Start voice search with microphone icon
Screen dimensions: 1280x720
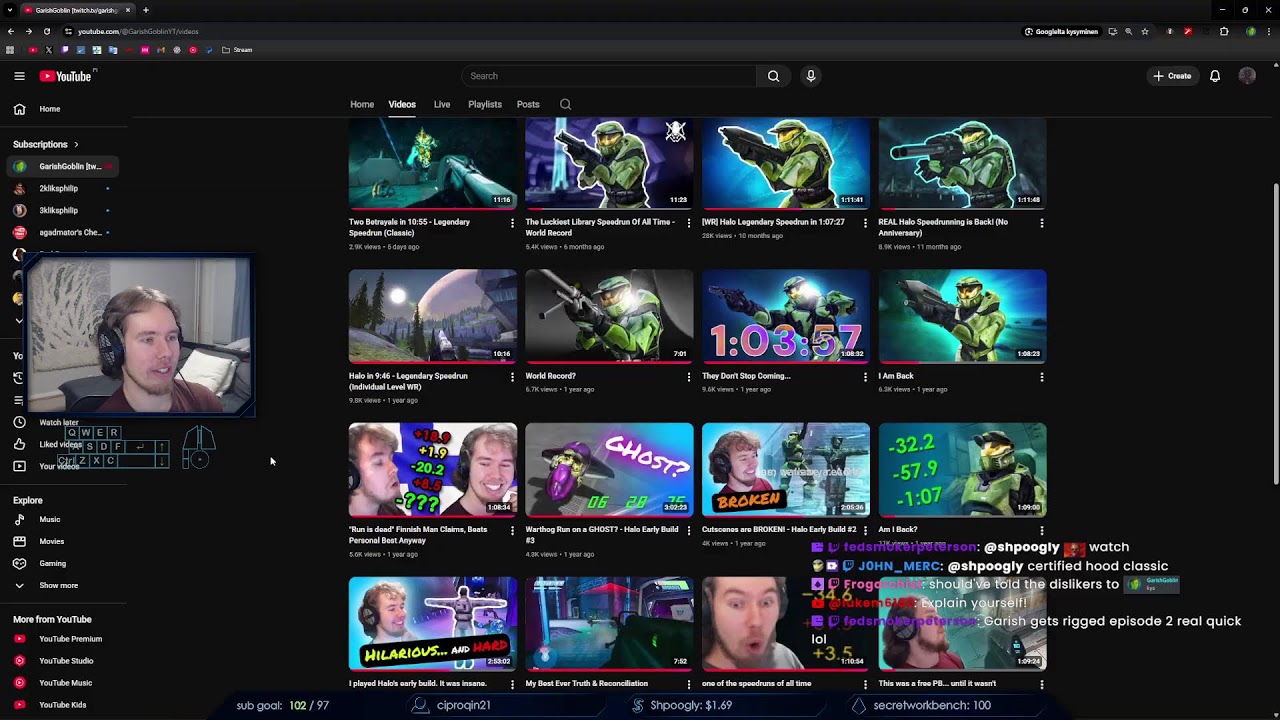pos(811,76)
